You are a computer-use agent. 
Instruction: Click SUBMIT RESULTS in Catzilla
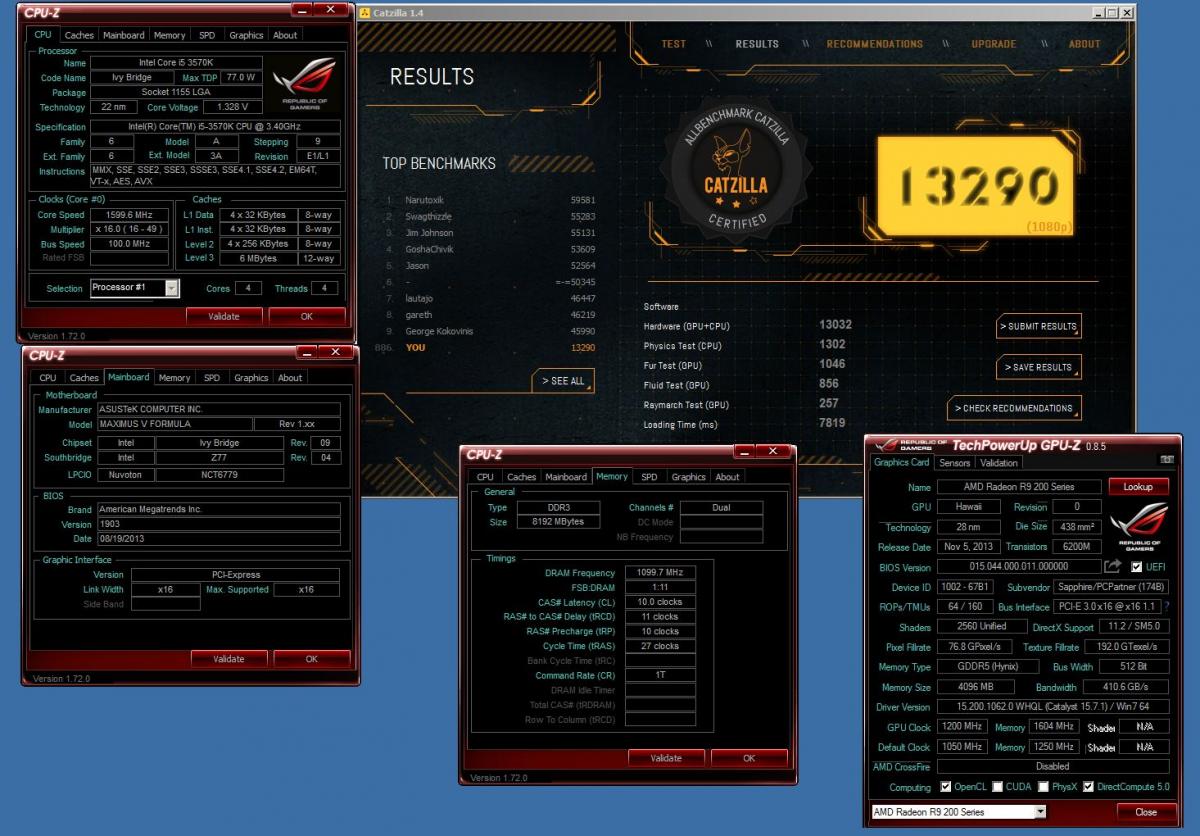[x=1039, y=326]
